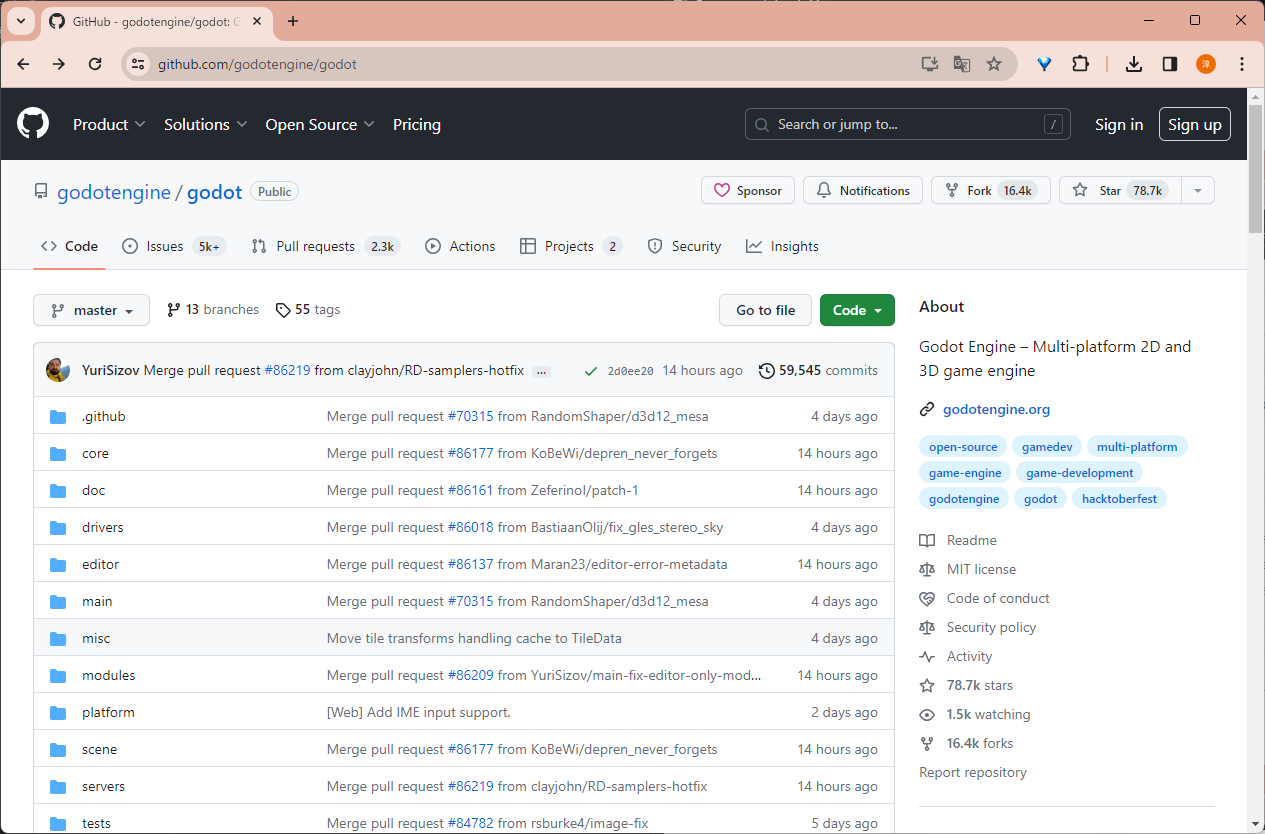
Task: Expand the commit message ellipsis
Action: click(542, 371)
